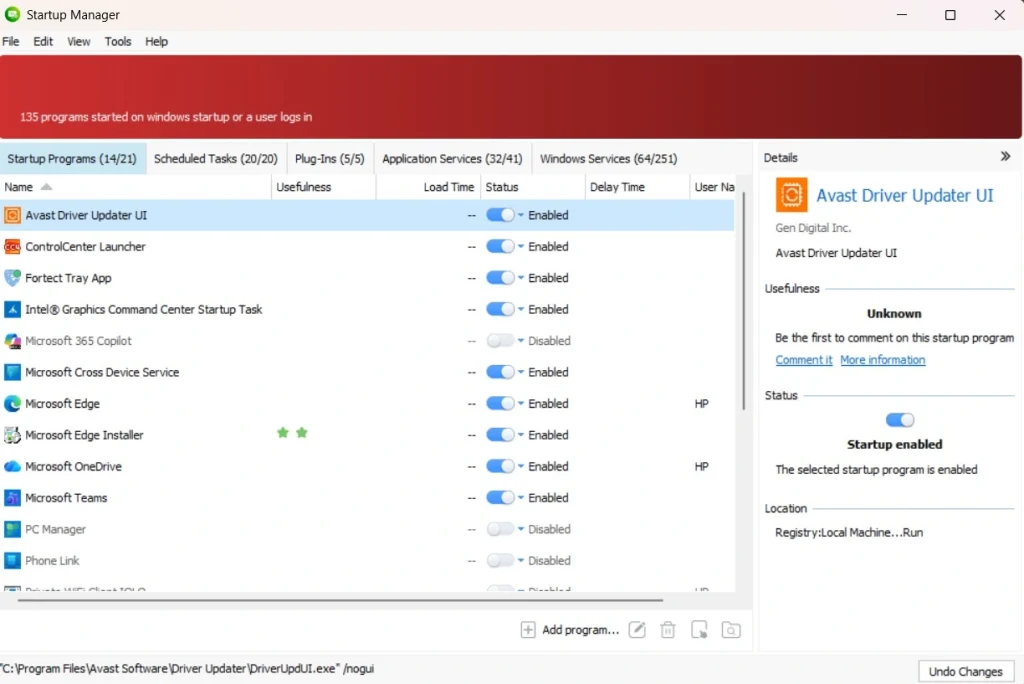The height and width of the screenshot is (684, 1024).
Task: Turn off Intel Graphics Command Center switch
Action: click(500, 309)
